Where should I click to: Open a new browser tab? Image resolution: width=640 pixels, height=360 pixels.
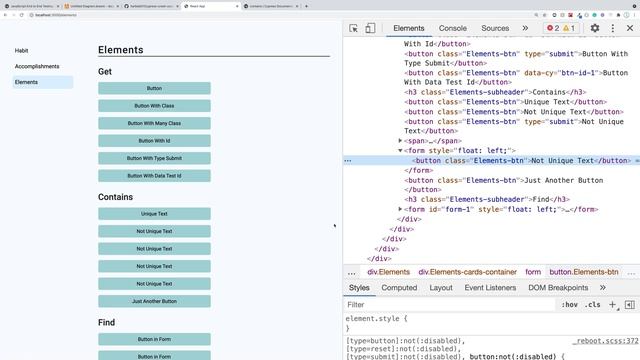point(306,6)
